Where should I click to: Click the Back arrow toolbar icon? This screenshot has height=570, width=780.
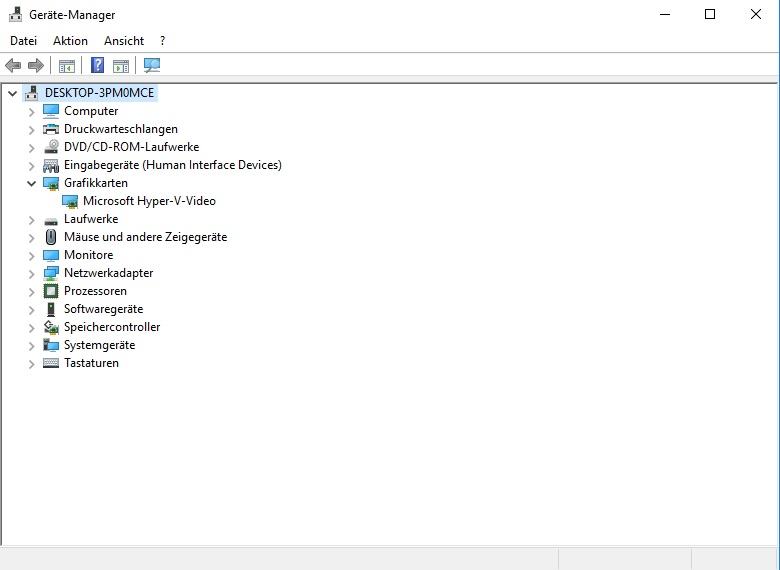click(x=13, y=65)
